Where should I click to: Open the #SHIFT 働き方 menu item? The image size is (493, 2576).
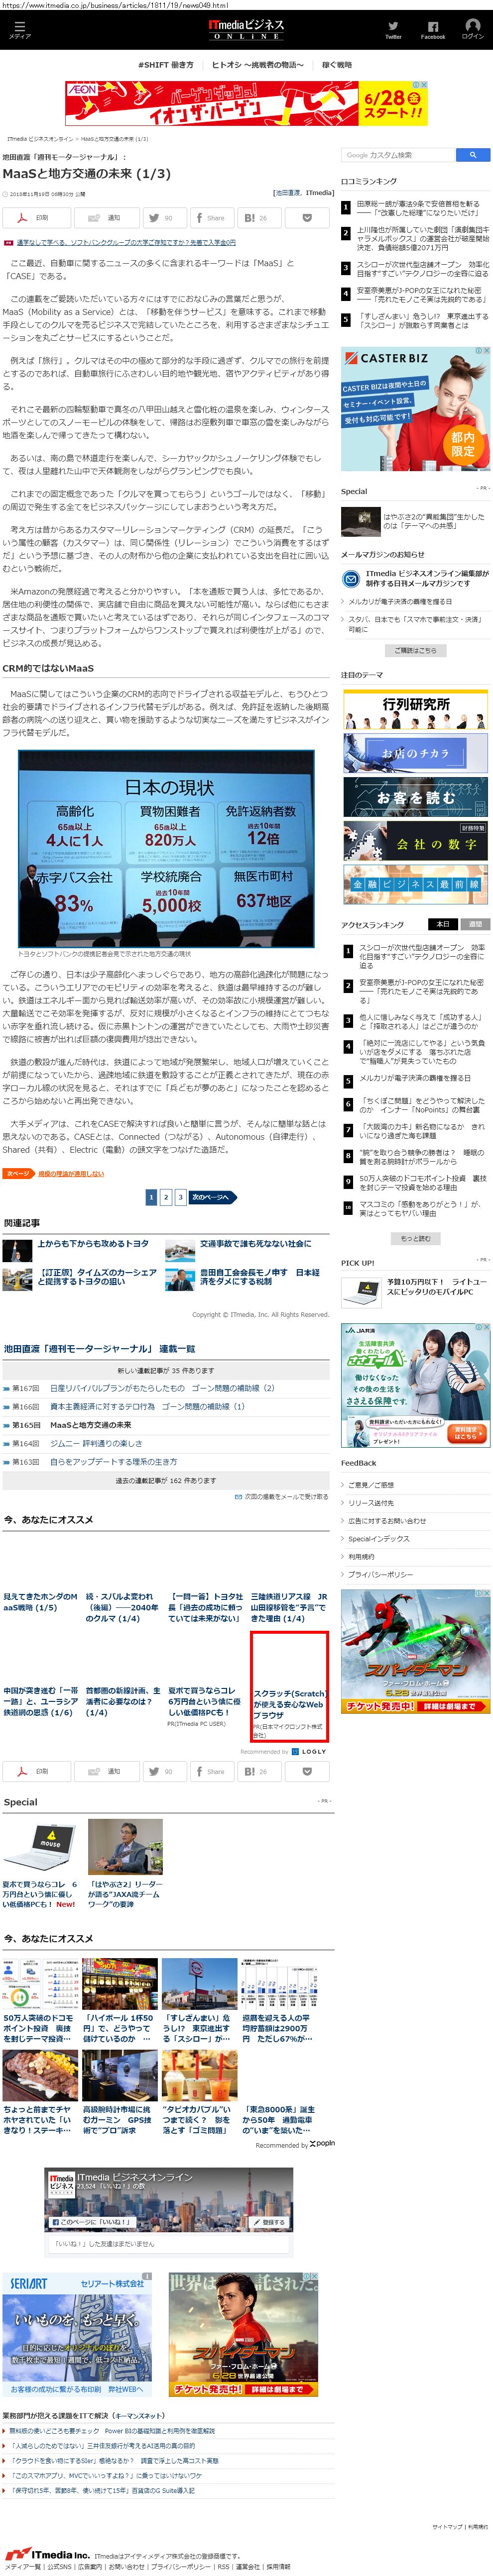click(165, 65)
